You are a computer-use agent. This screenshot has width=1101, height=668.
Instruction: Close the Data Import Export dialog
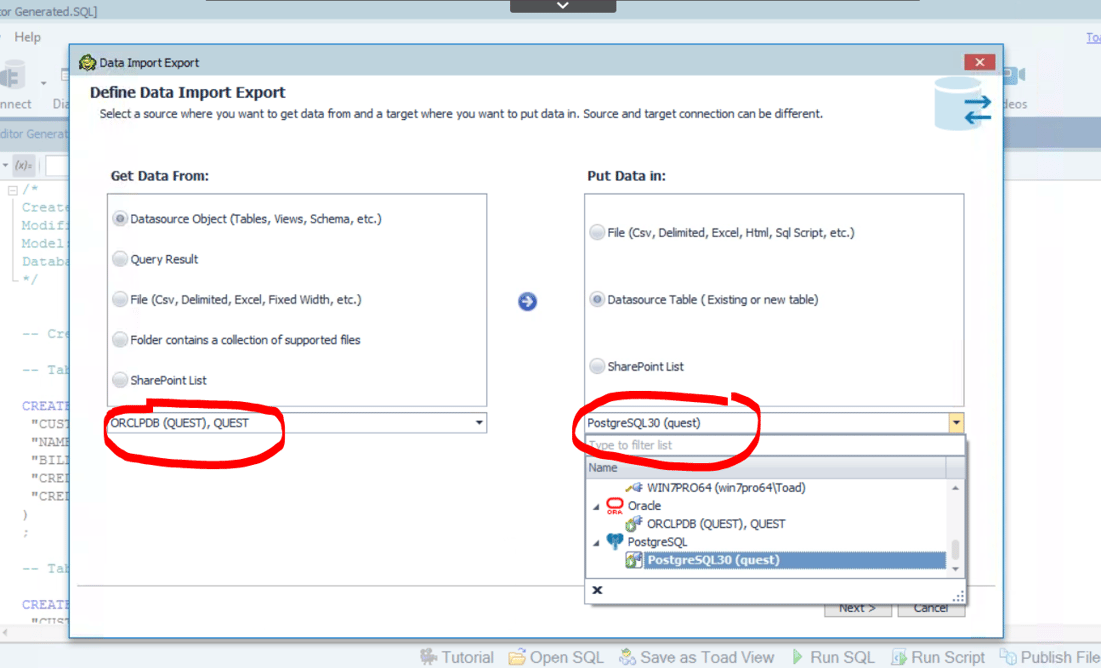(x=980, y=62)
